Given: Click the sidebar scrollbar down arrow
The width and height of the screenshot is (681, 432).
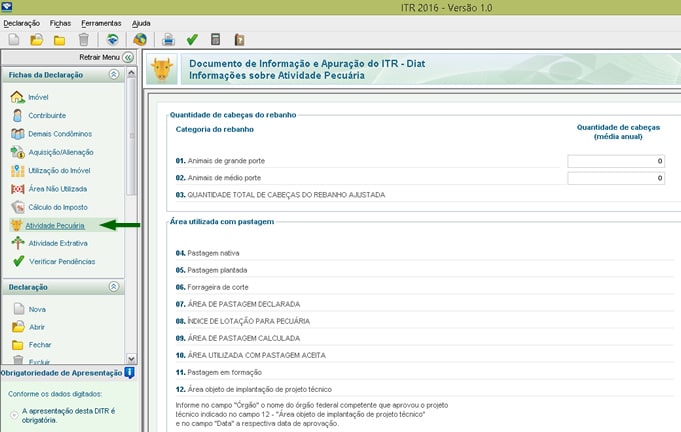Looking at the screenshot, I should pyautogui.click(x=132, y=359).
